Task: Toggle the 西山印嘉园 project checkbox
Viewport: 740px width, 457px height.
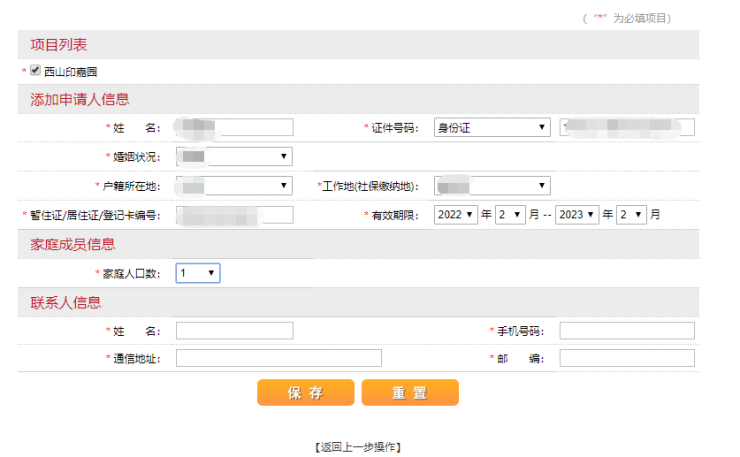Action: click(x=35, y=71)
